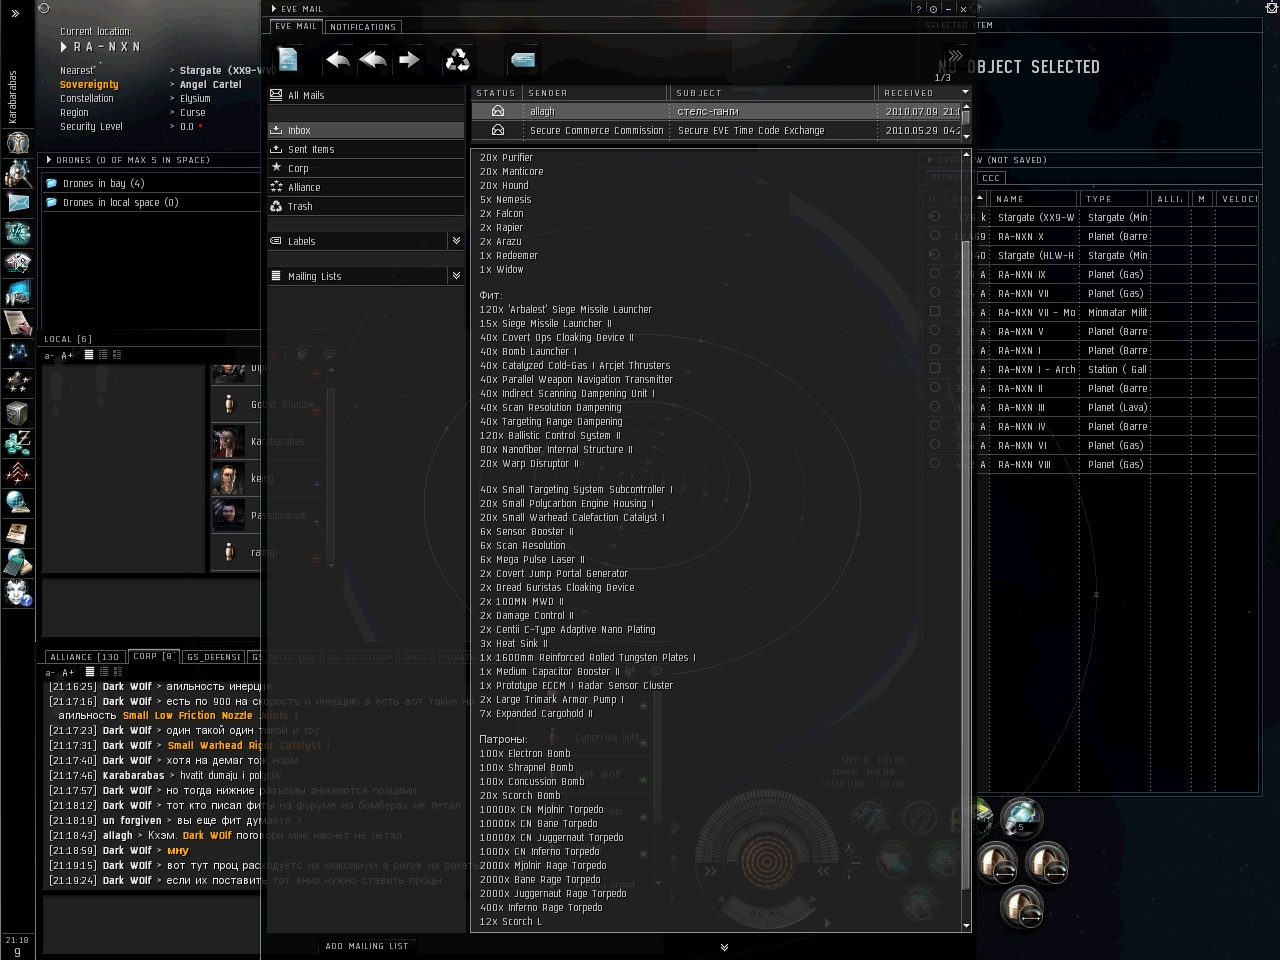Open the help face icon in Neocom

pos(18,593)
